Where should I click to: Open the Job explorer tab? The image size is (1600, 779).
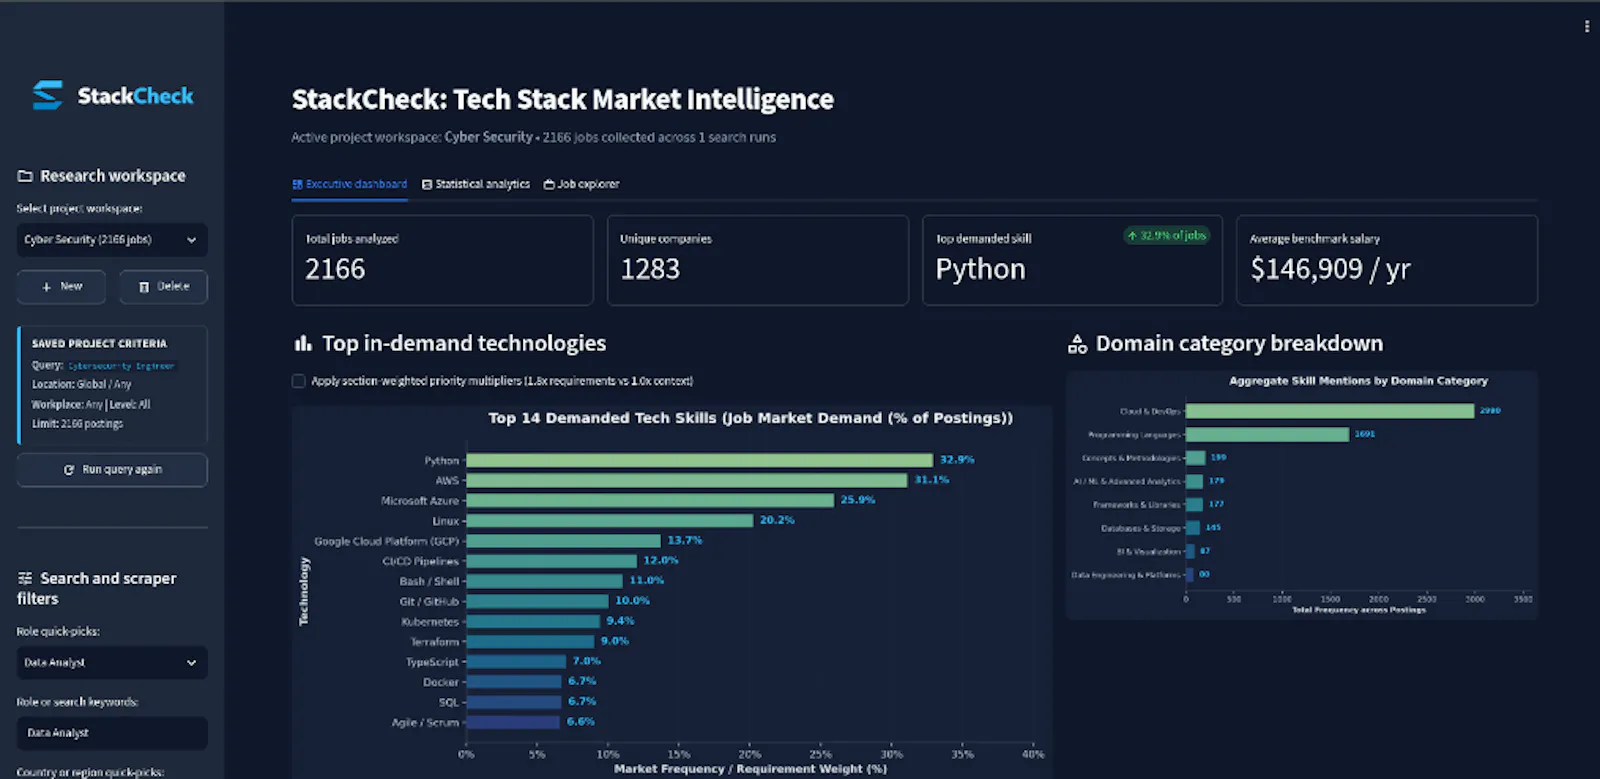pyautogui.click(x=581, y=184)
